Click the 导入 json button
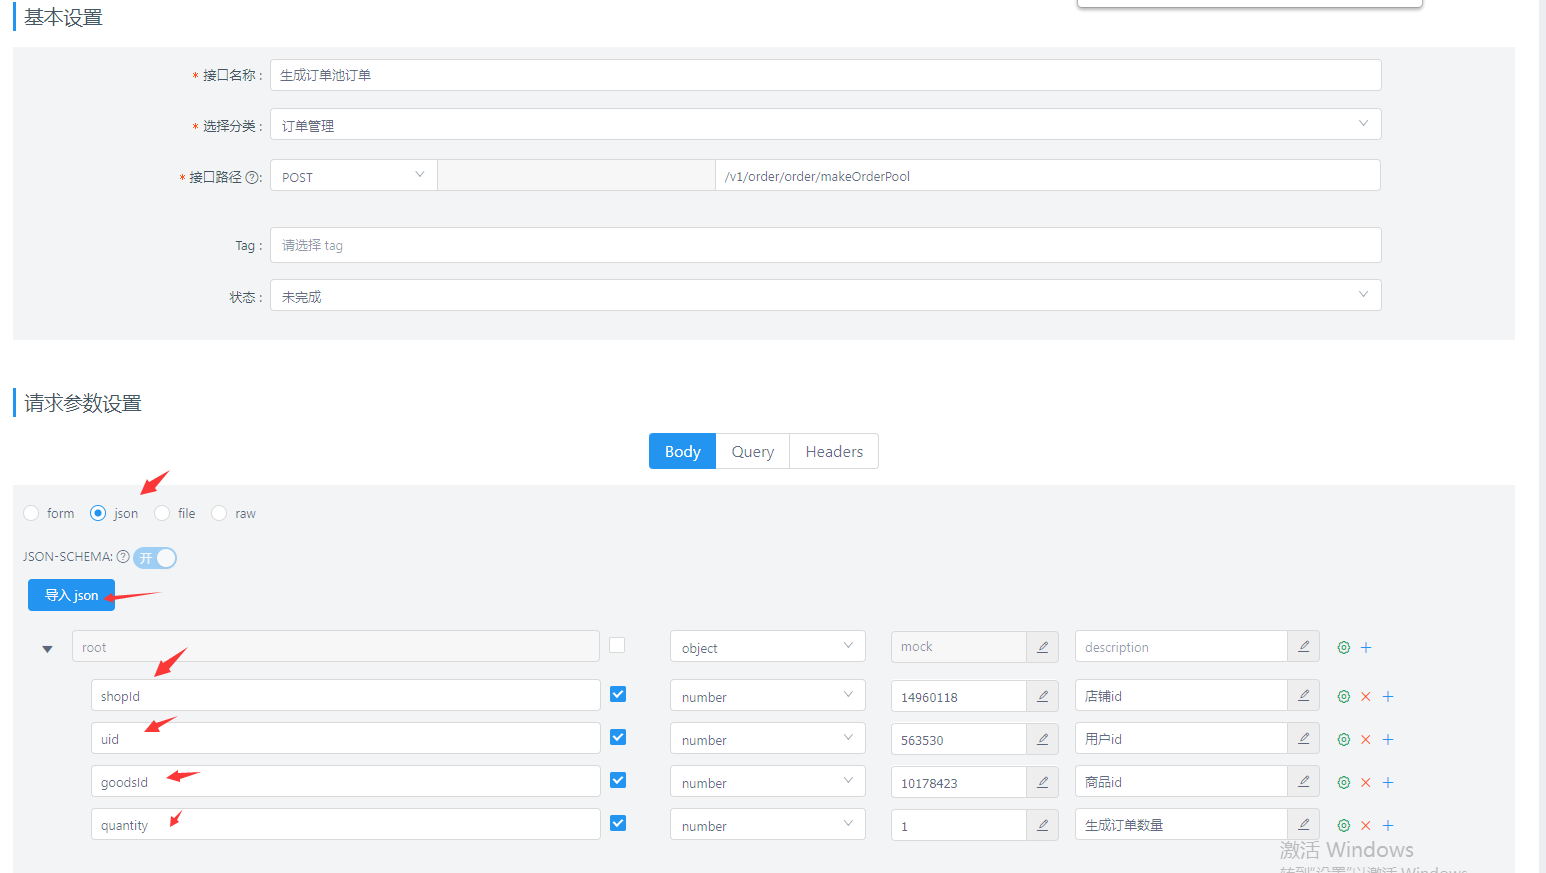 click(x=70, y=594)
